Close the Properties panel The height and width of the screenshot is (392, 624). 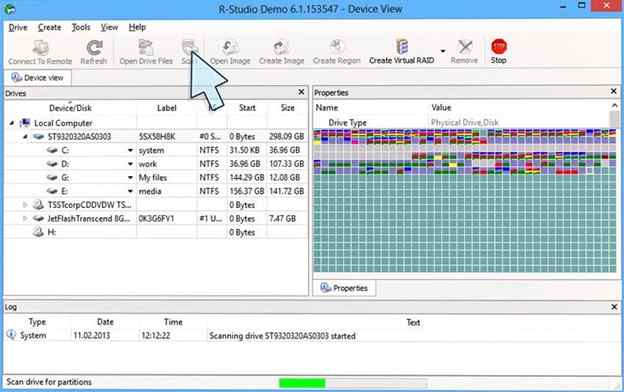pyautogui.click(x=614, y=92)
